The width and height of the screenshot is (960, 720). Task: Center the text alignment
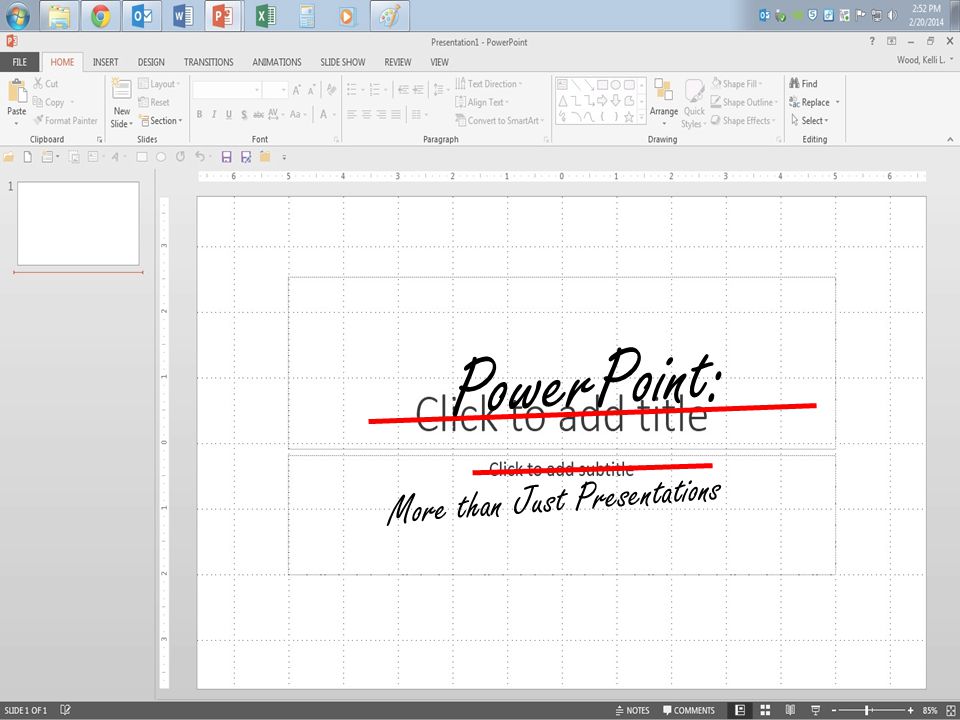click(367, 114)
